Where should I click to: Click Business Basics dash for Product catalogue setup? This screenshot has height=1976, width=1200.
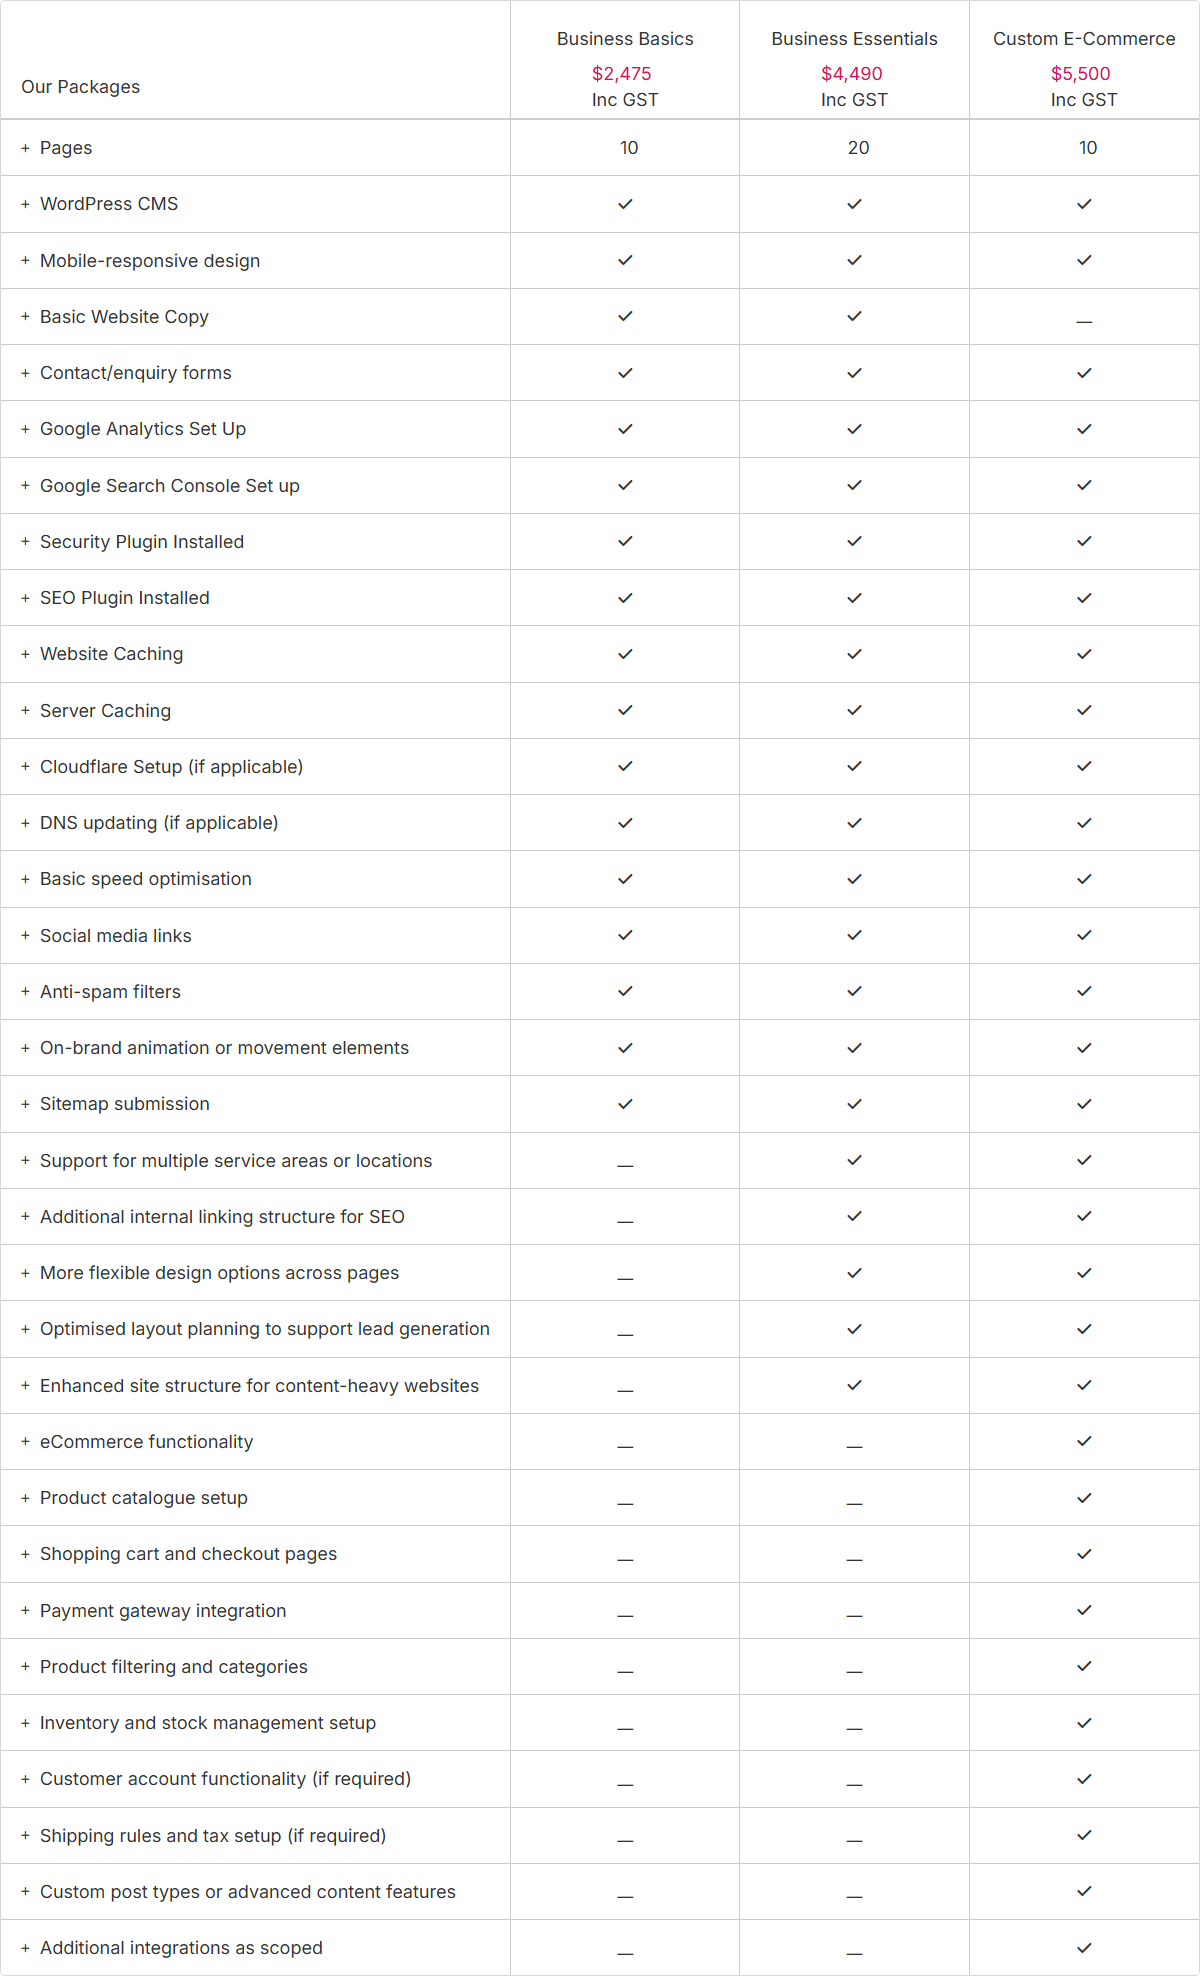pos(625,1503)
